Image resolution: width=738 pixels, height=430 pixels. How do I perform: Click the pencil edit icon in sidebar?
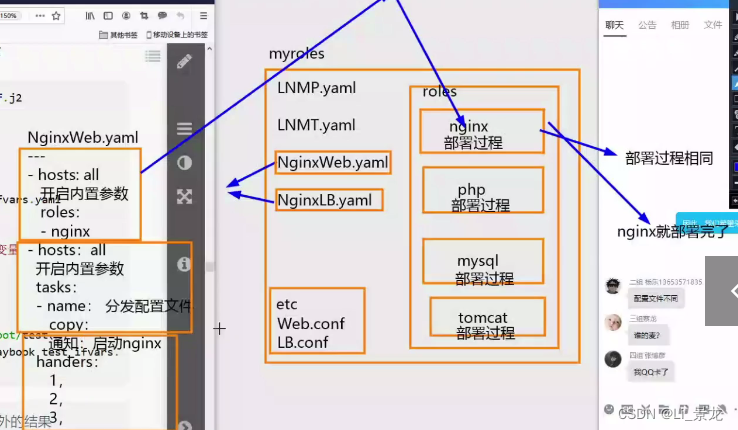click(184, 62)
